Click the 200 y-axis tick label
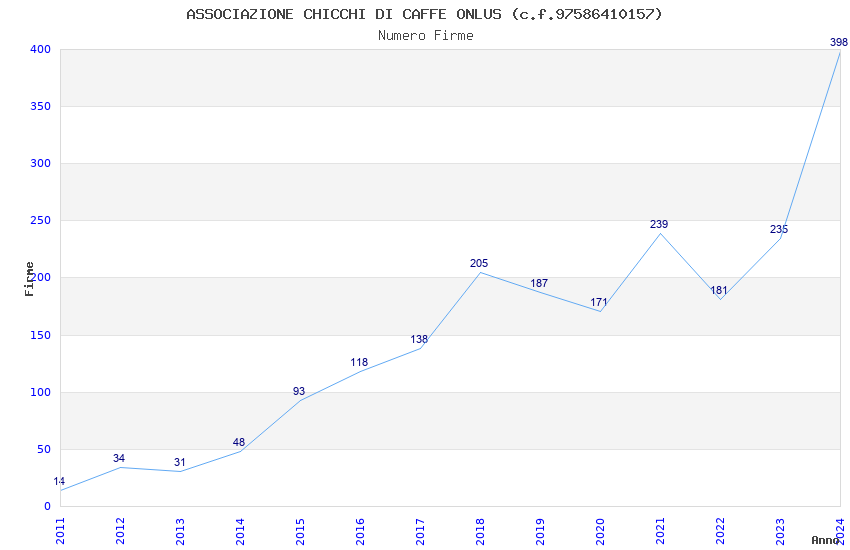This screenshot has height=550, width=850. [42, 277]
